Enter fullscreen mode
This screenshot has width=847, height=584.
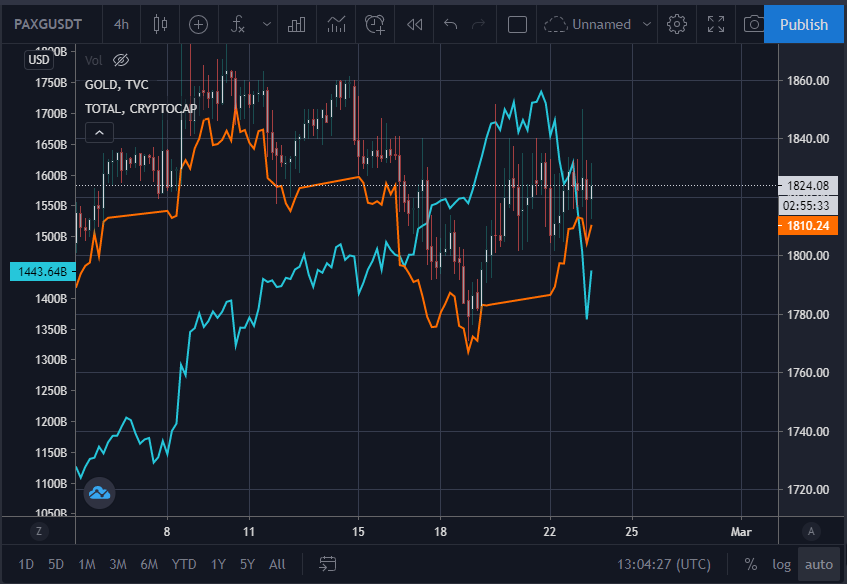point(716,24)
